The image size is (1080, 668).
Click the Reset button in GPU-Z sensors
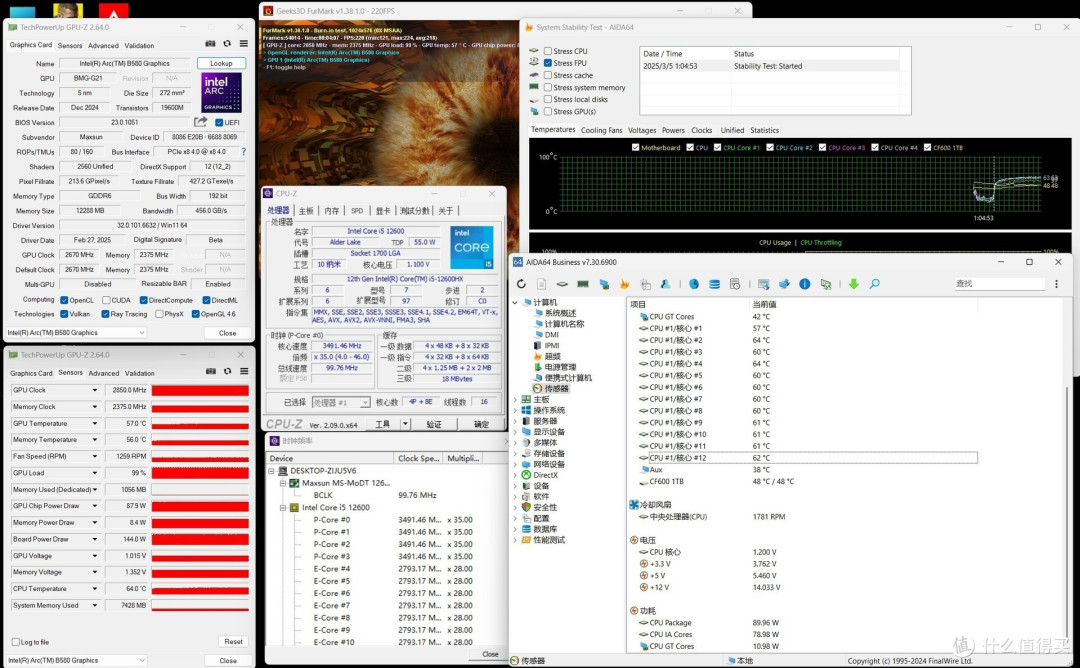coord(233,642)
